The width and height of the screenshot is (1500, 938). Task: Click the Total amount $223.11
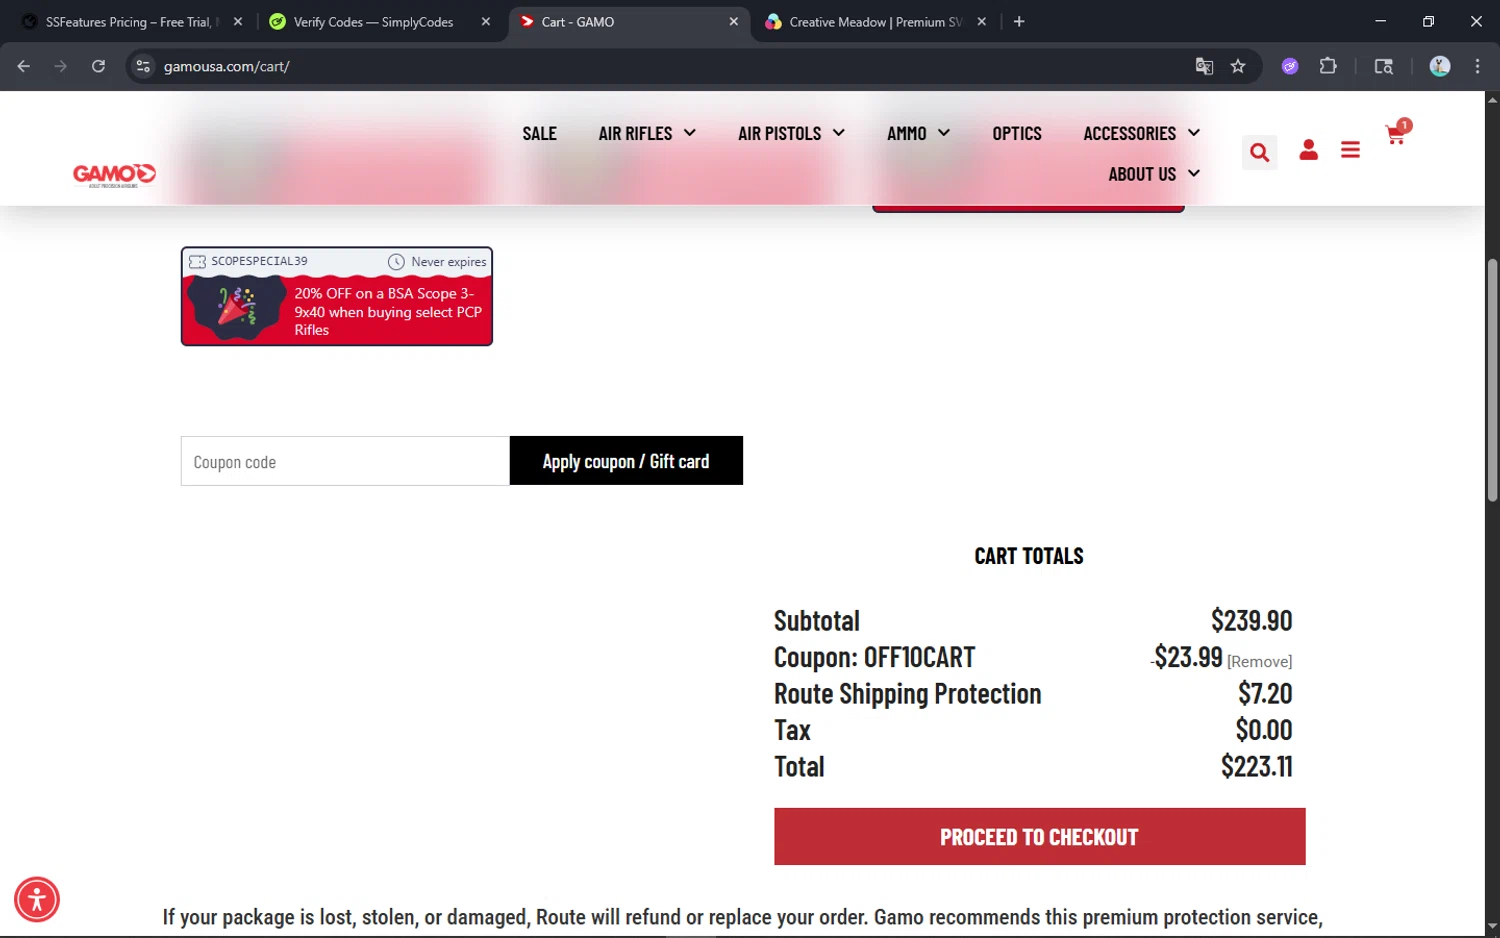click(x=1256, y=767)
